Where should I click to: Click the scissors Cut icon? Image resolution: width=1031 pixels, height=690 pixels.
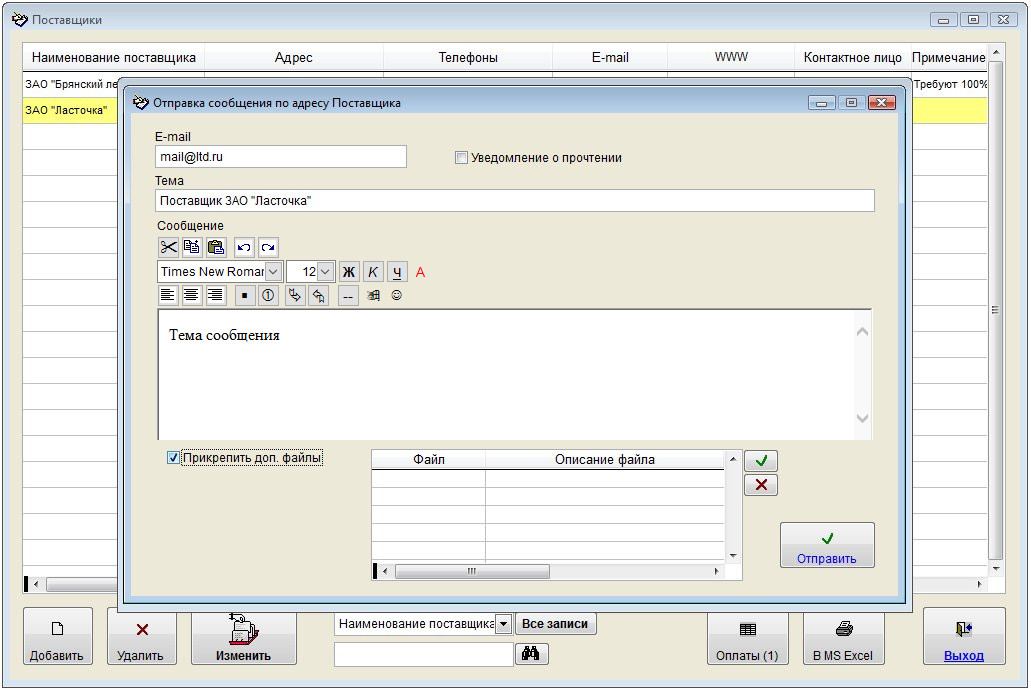click(168, 247)
